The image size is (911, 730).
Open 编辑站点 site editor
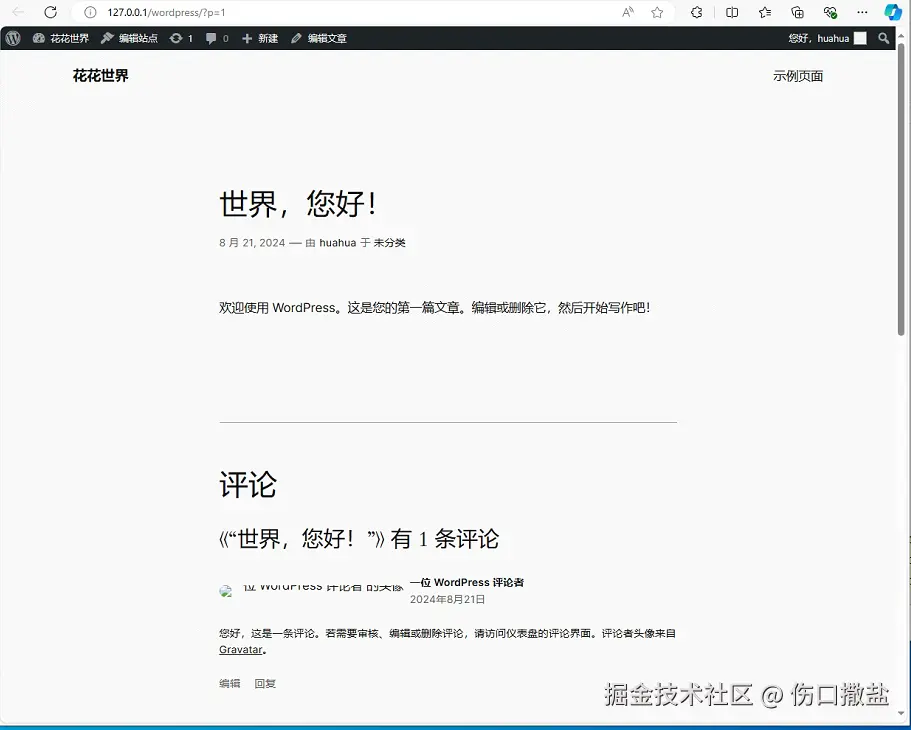click(130, 38)
